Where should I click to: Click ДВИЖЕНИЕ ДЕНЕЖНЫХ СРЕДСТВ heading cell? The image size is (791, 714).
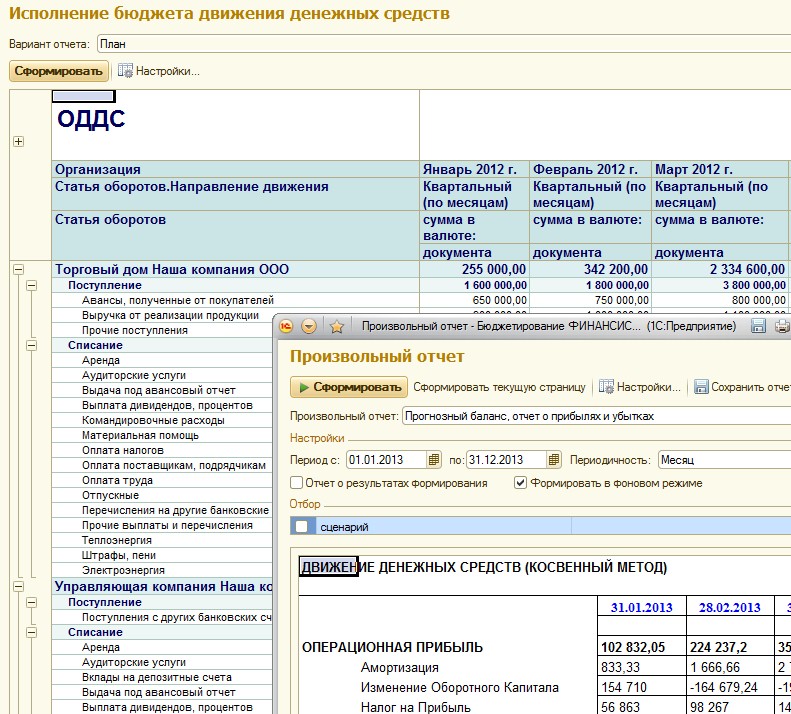(484, 567)
